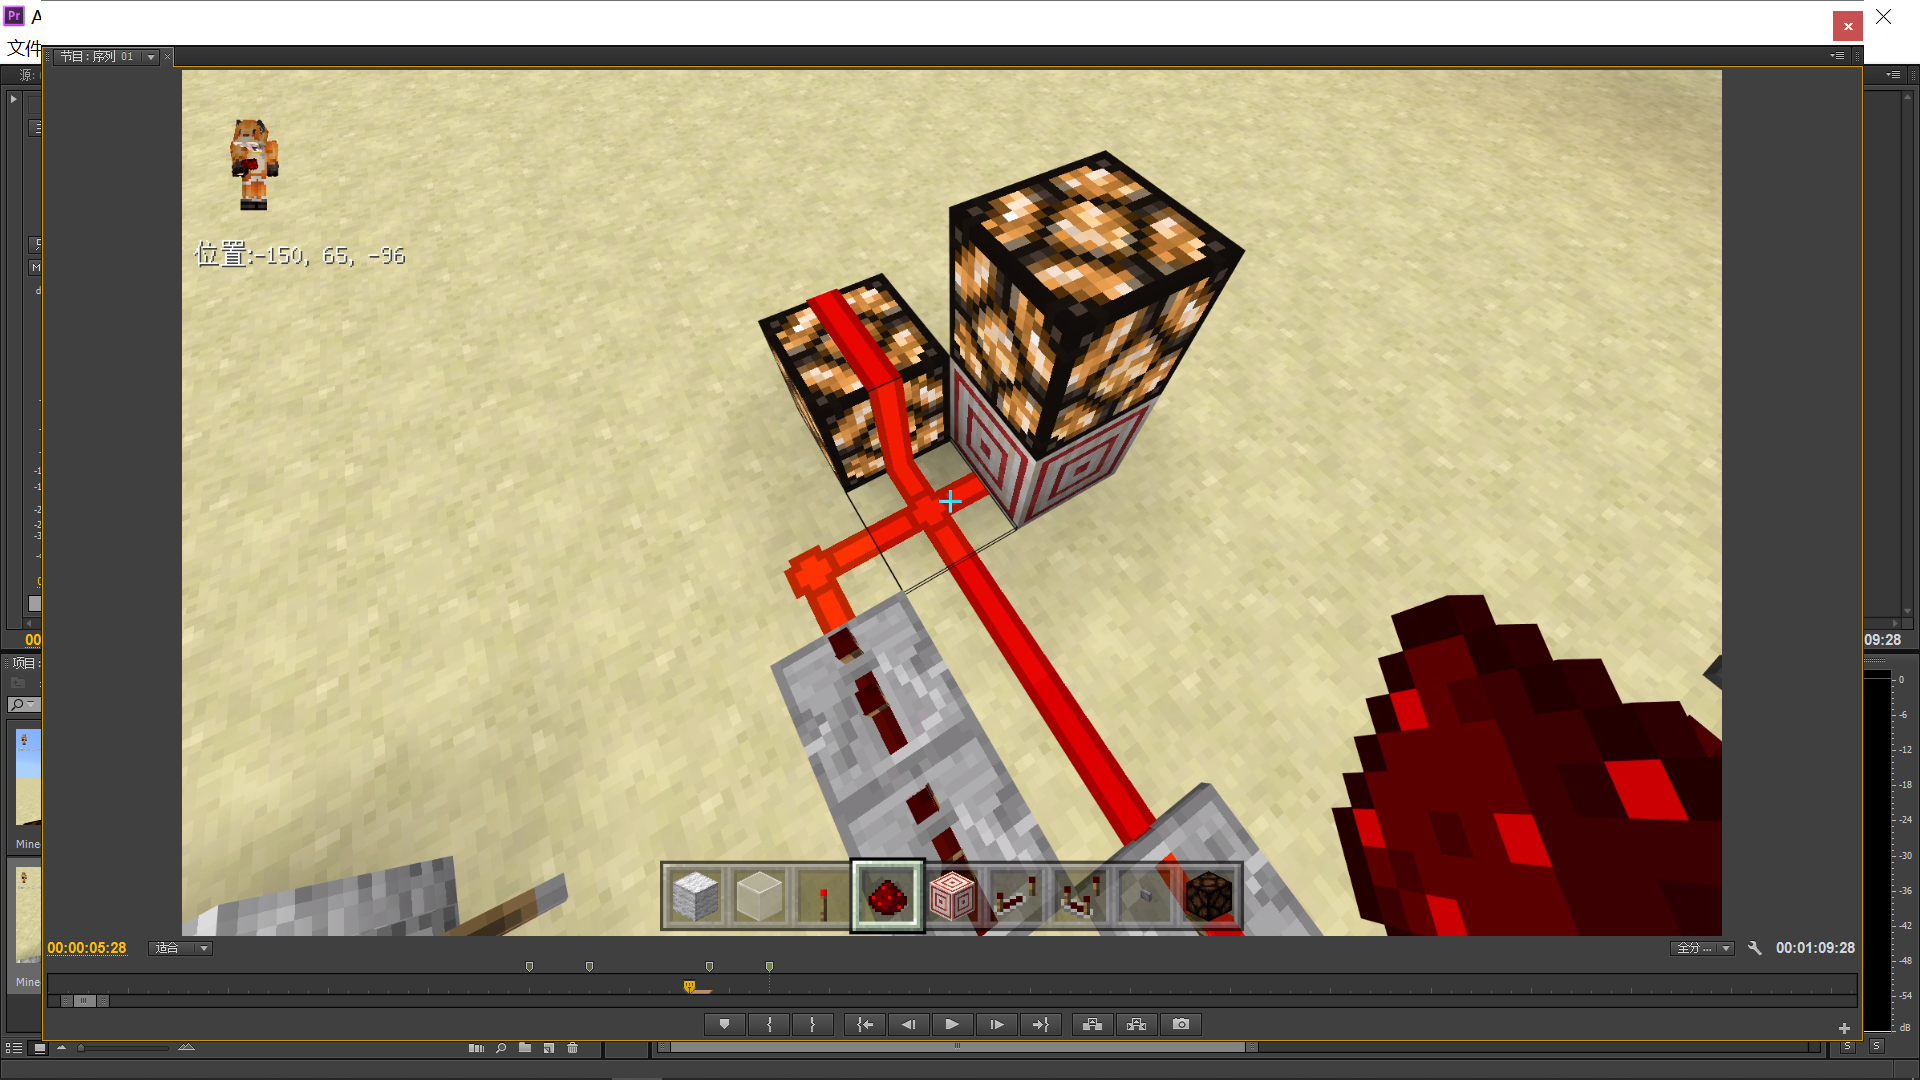Open the 全分 playback resolution dropdown
This screenshot has width=1920, height=1080.
pyautogui.click(x=1702, y=948)
